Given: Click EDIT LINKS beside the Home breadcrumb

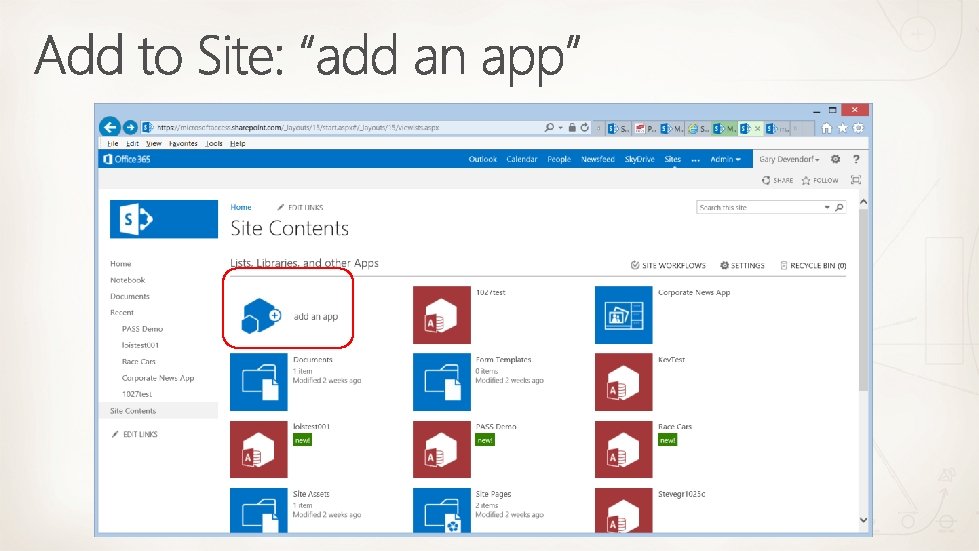Looking at the screenshot, I should (x=300, y=207).
